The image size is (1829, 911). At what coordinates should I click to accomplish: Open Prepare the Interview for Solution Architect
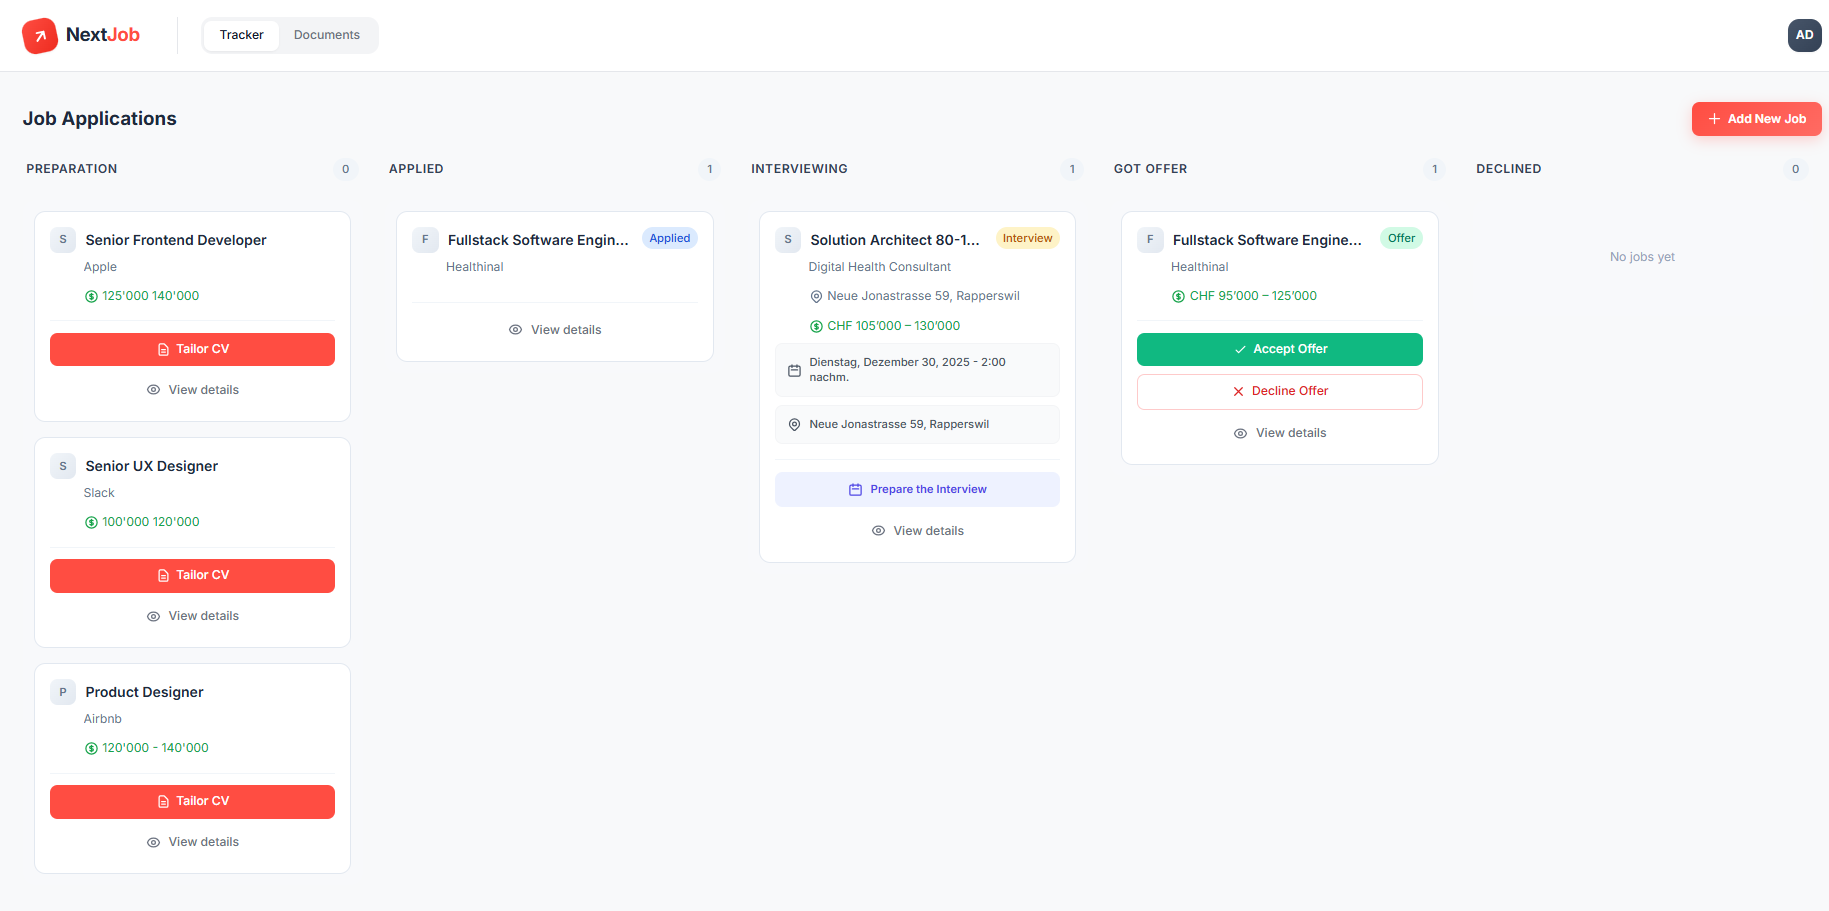[917, 490]
